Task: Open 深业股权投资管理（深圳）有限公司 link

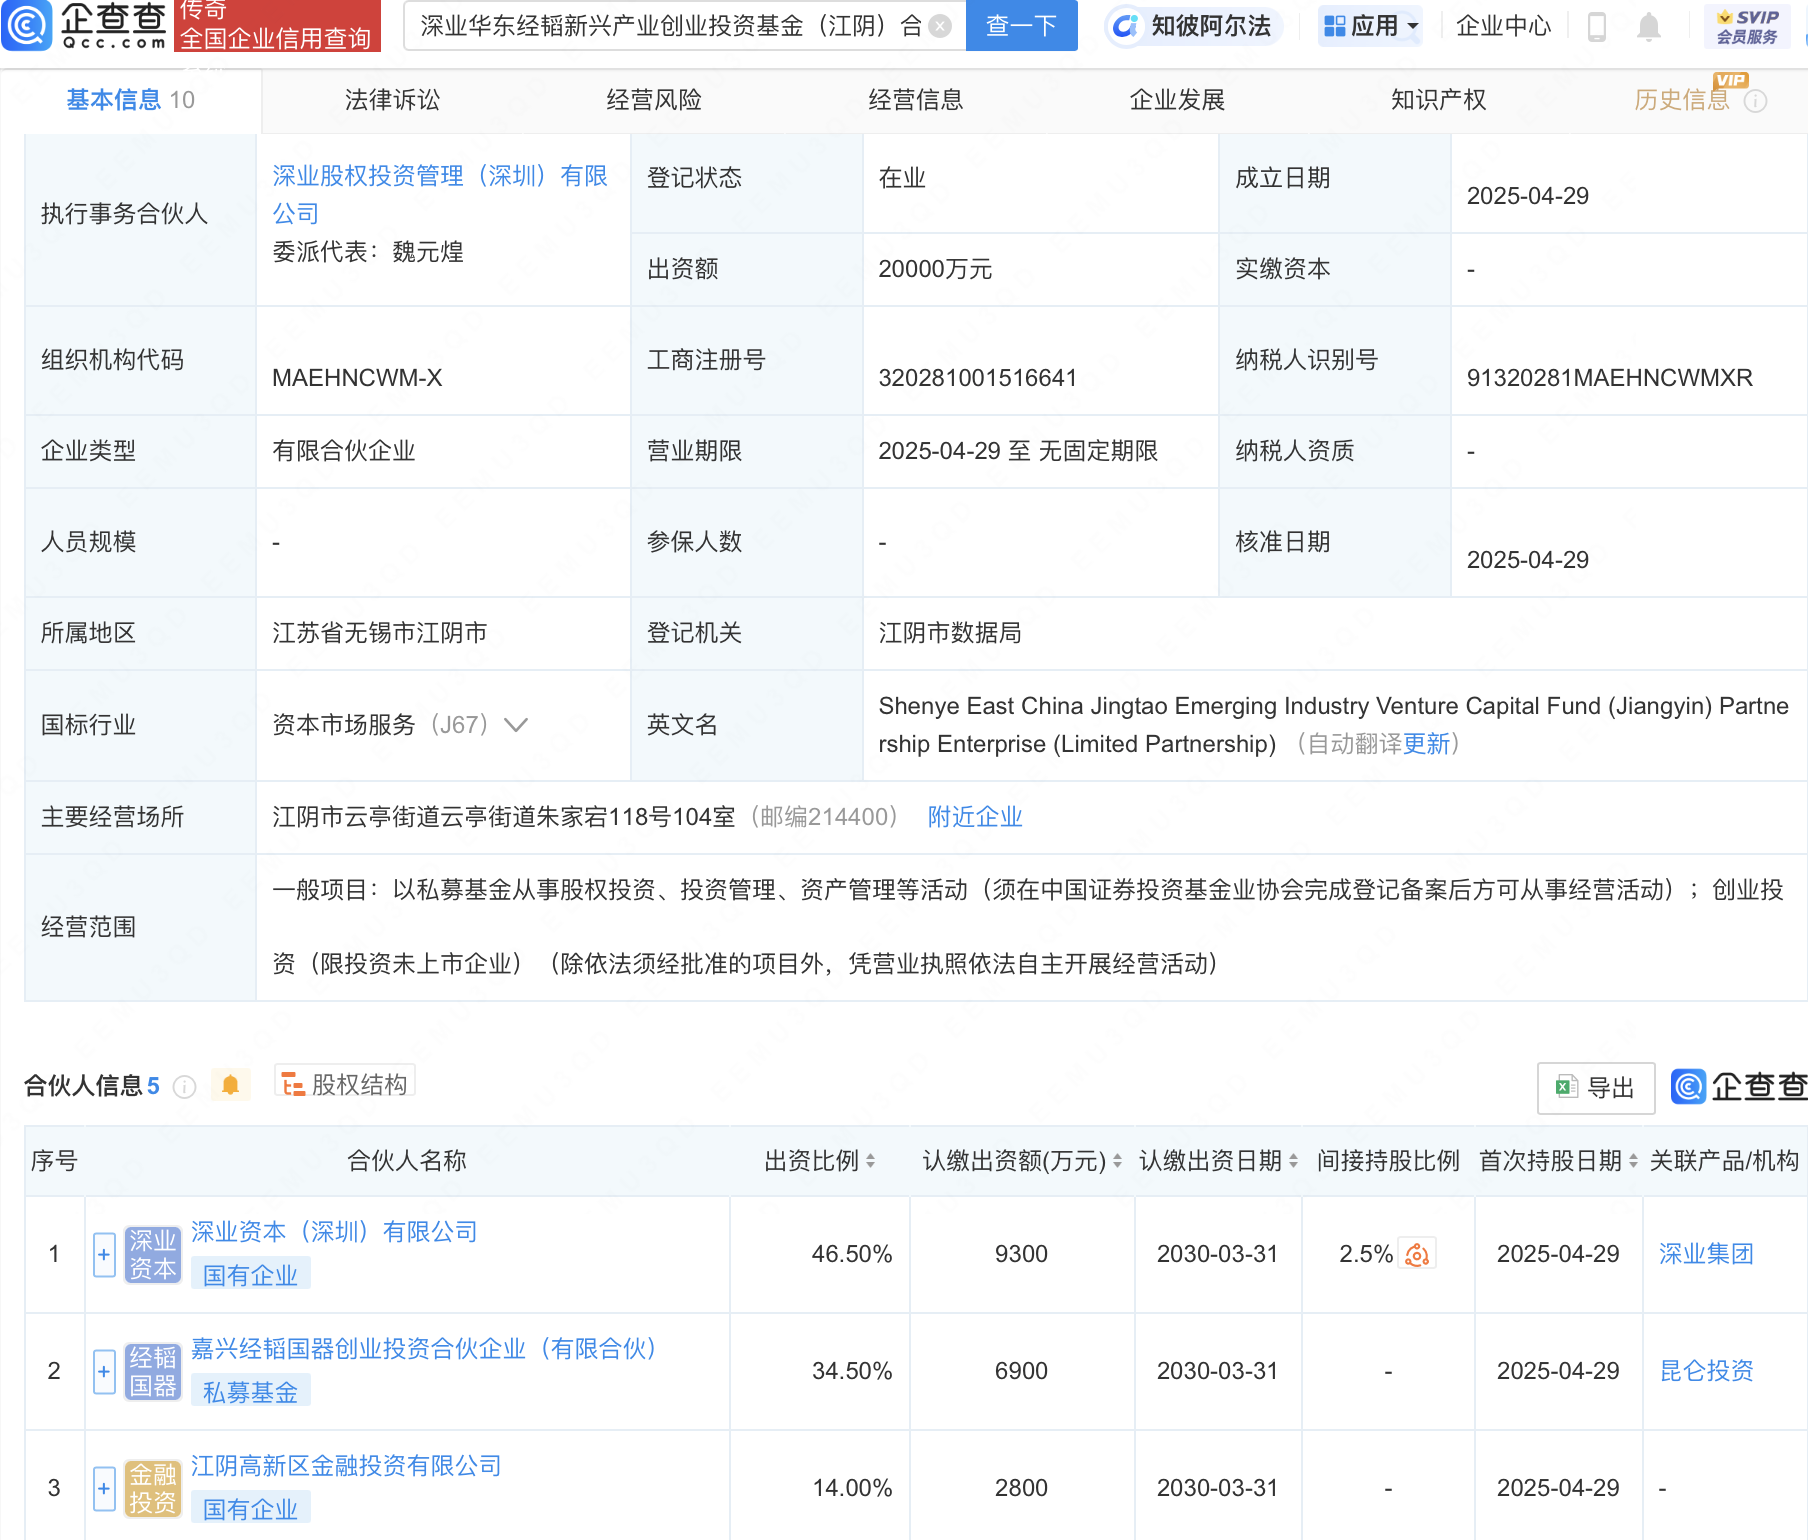Action: coord(440,195)
